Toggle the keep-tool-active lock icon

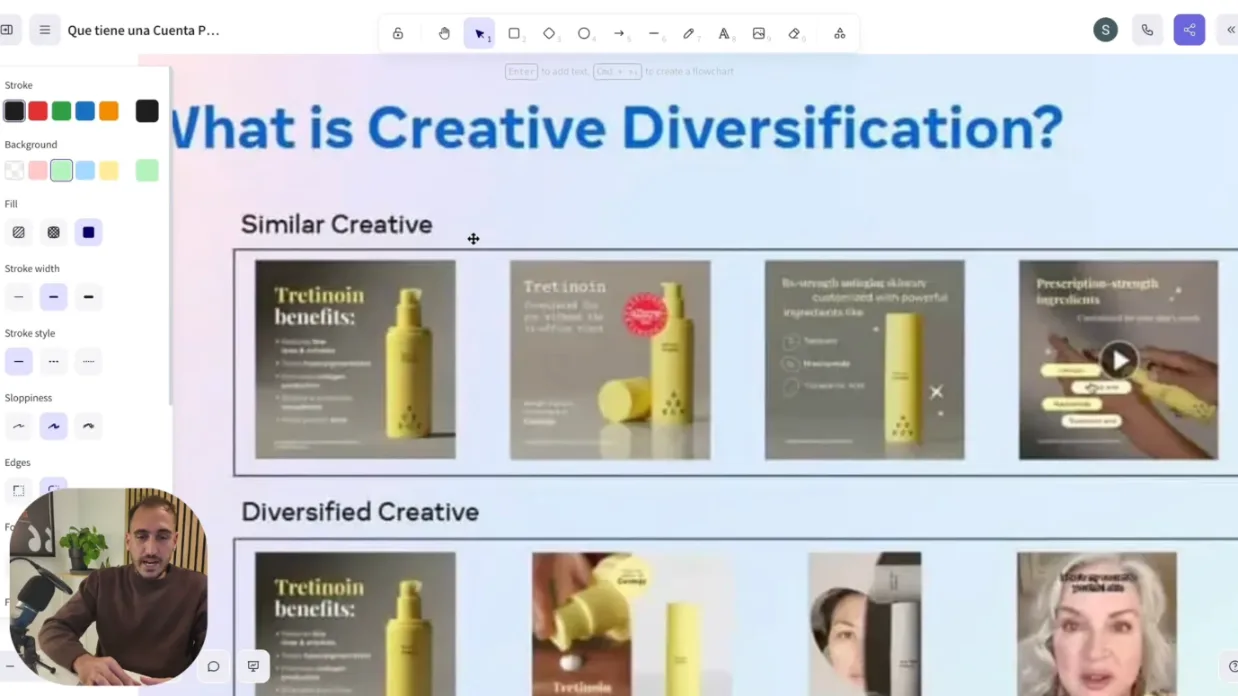398,33
